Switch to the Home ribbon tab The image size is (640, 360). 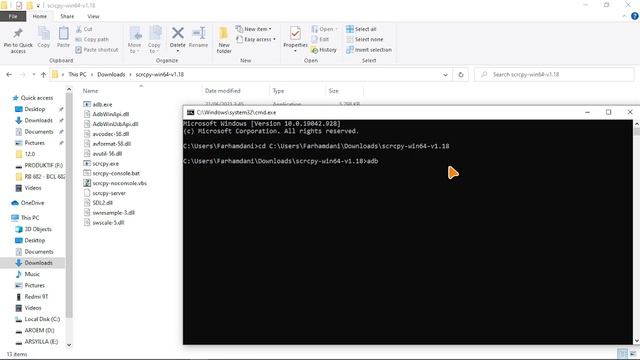click(40, 16)
